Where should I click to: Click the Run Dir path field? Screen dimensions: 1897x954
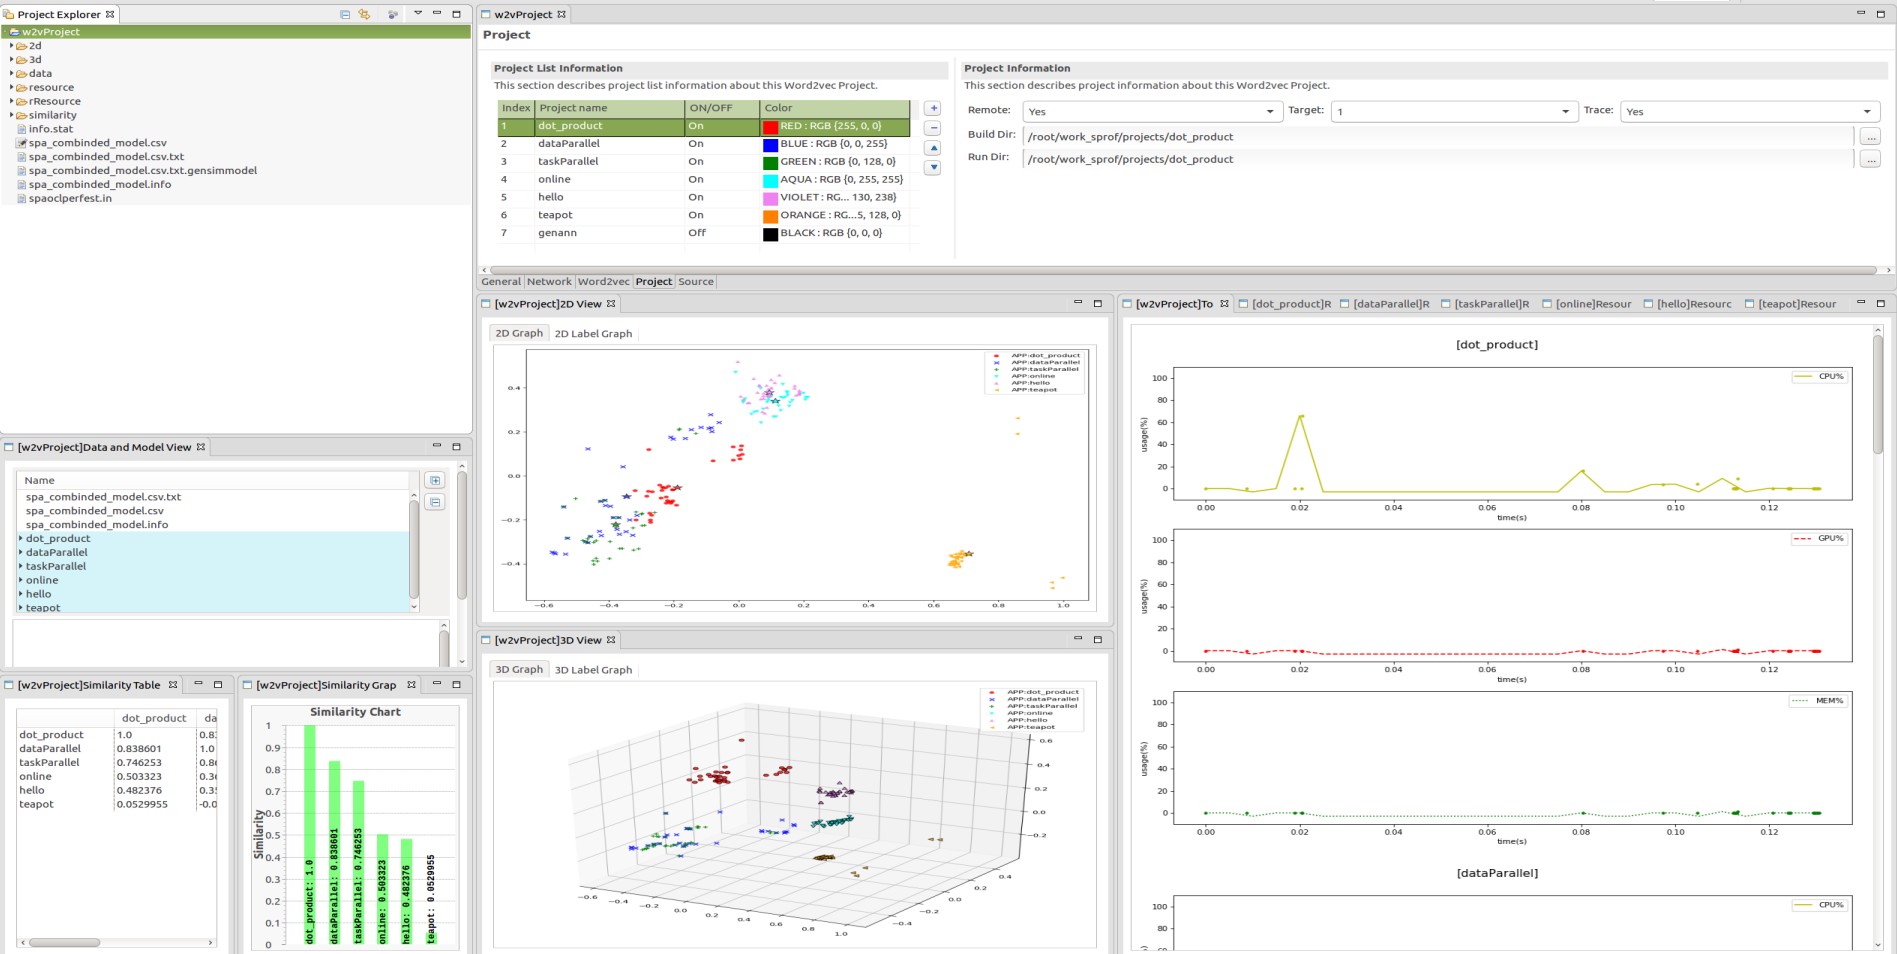(x=1436, y=159)
